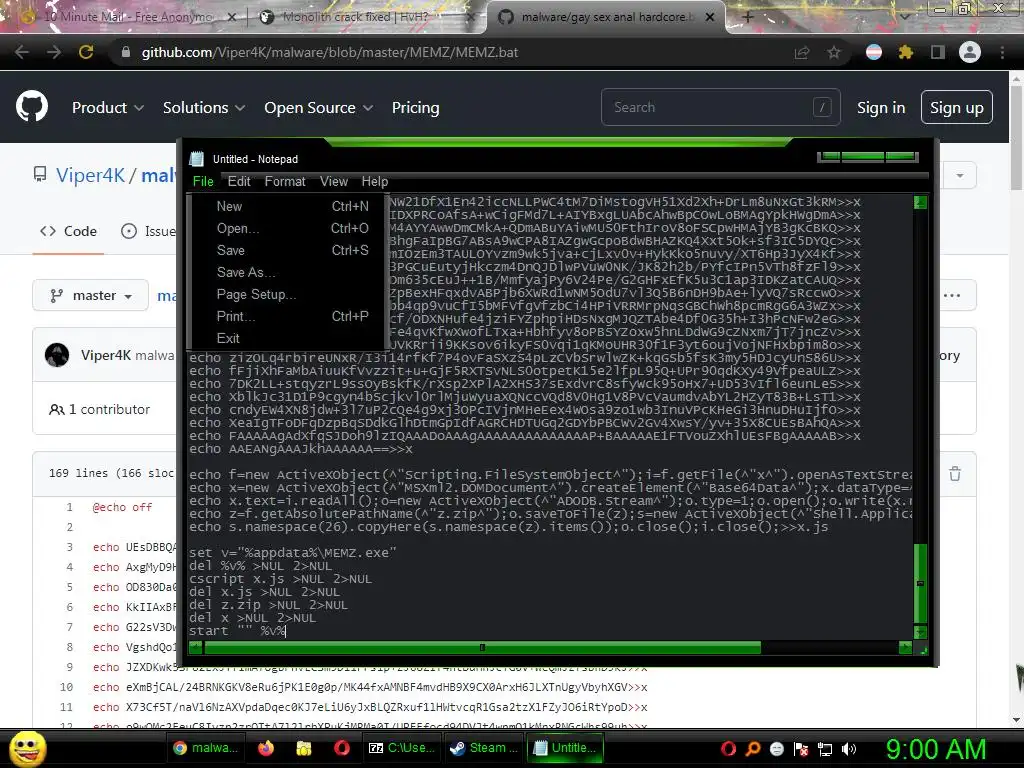Click Pricing link on GitHub

pos(415,107)
